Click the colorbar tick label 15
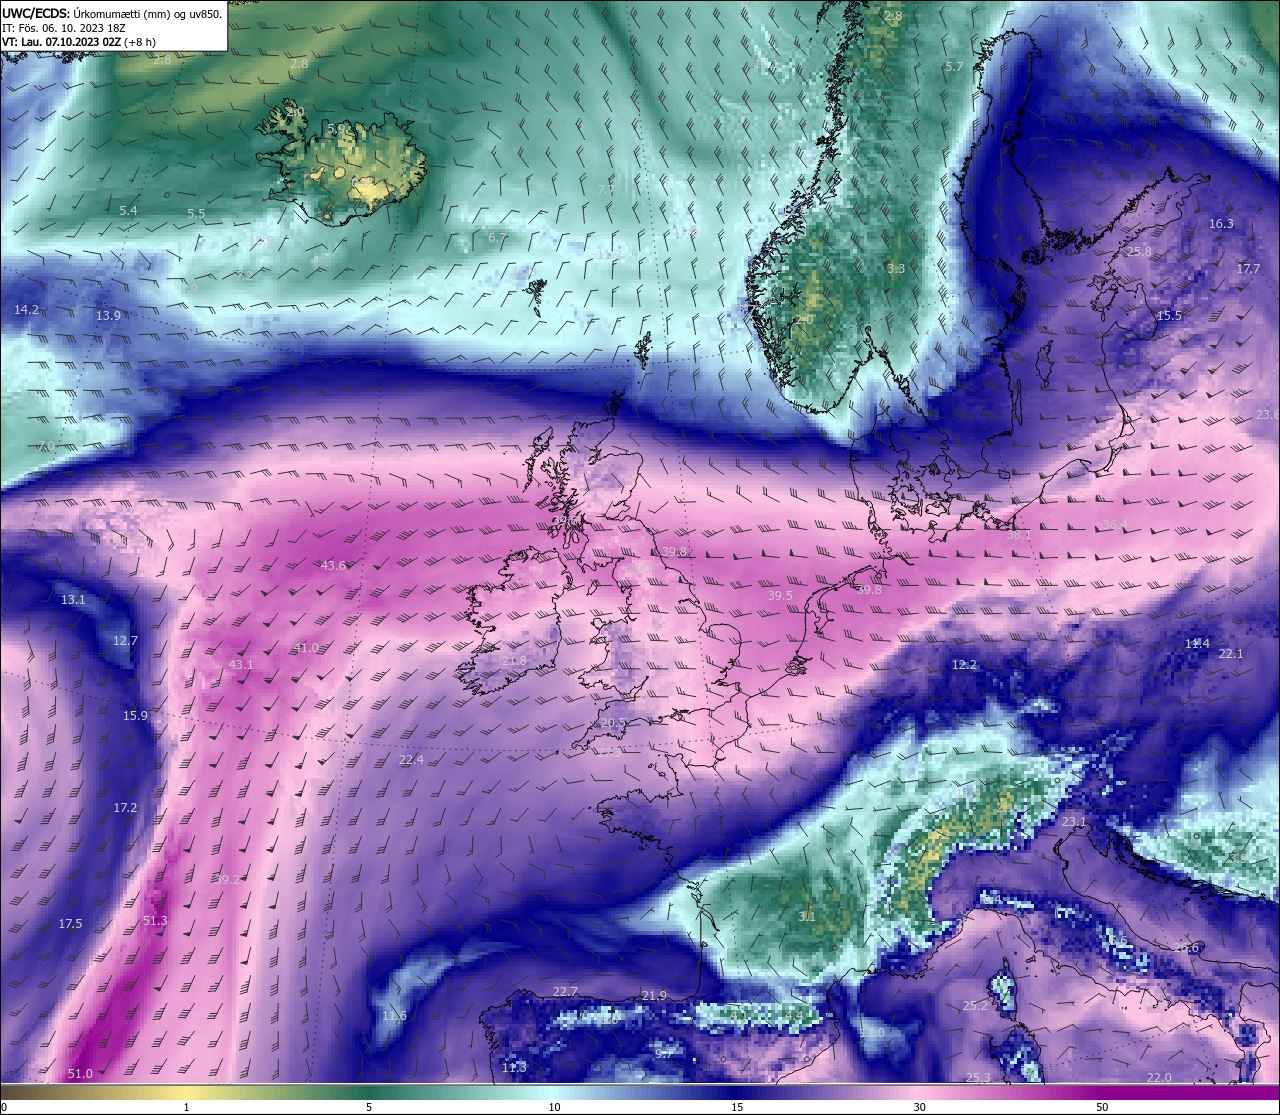Viewport: 1280px width, 1115px height. (737, 1107)
